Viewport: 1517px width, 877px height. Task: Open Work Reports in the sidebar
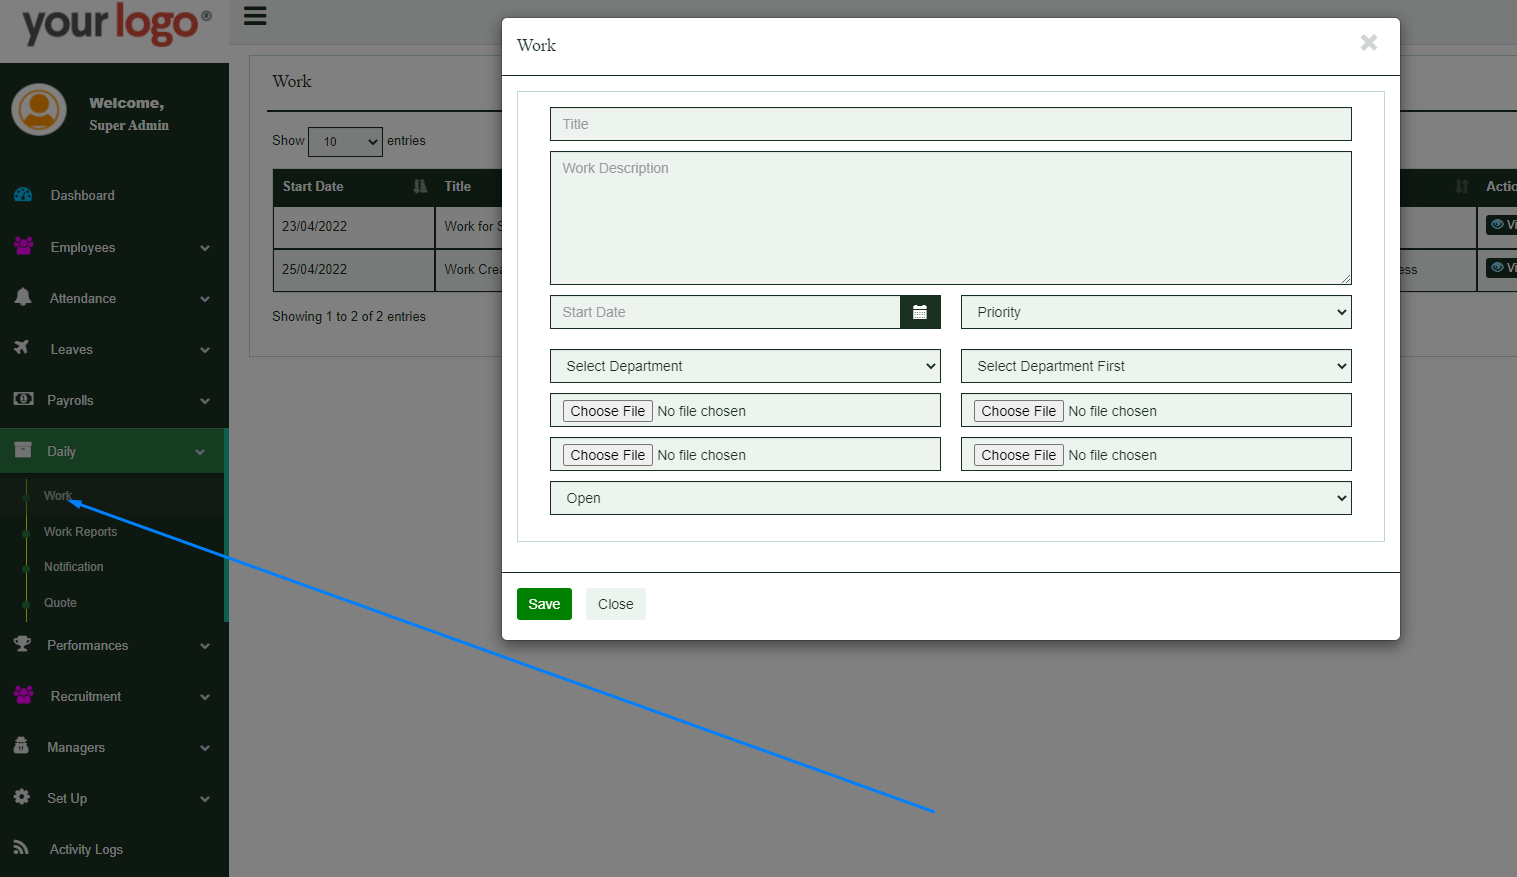pyautogui.click(x=80, y=532)
